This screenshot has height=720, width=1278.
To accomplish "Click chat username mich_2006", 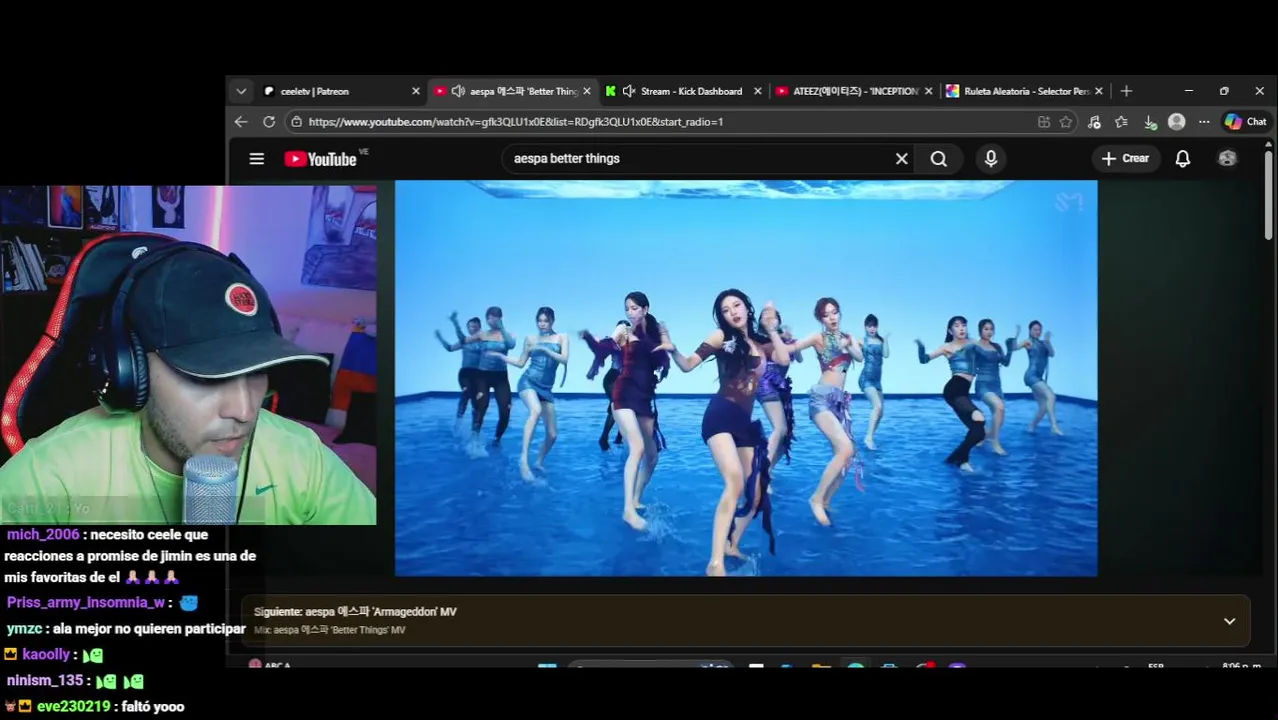I will pos(43,534).
